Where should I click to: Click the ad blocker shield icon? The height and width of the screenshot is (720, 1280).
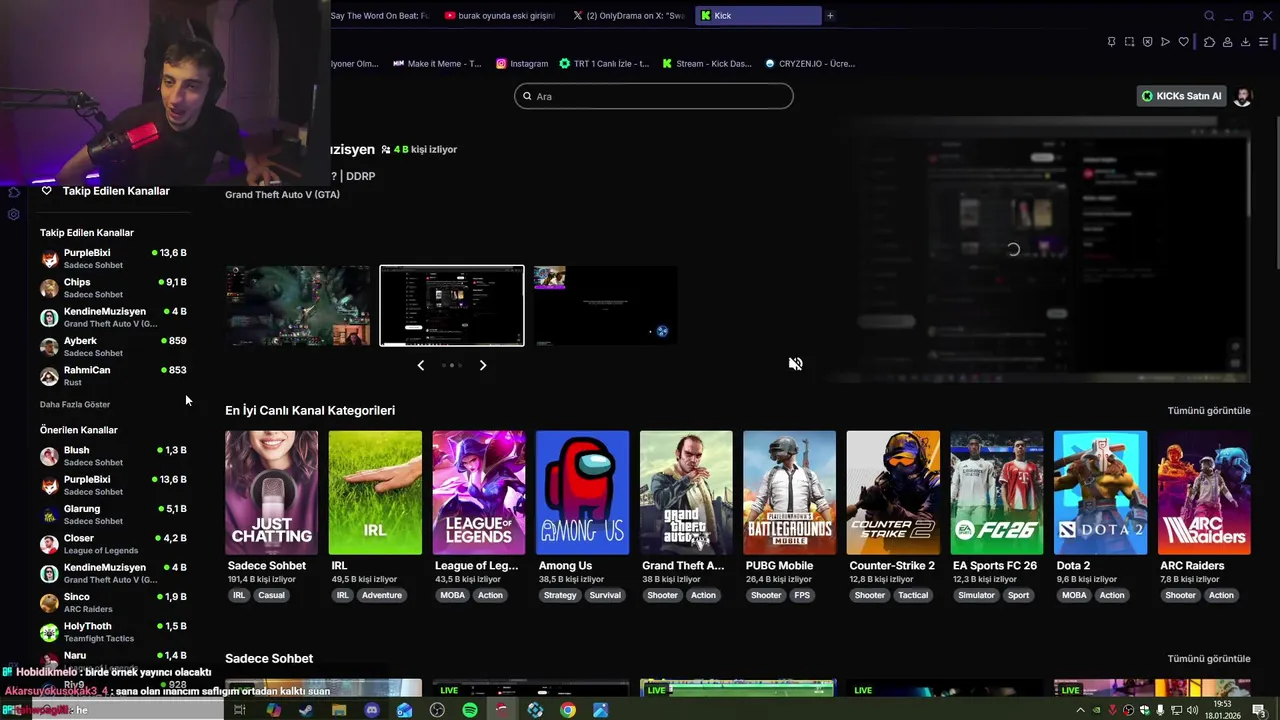point(1147,42)
